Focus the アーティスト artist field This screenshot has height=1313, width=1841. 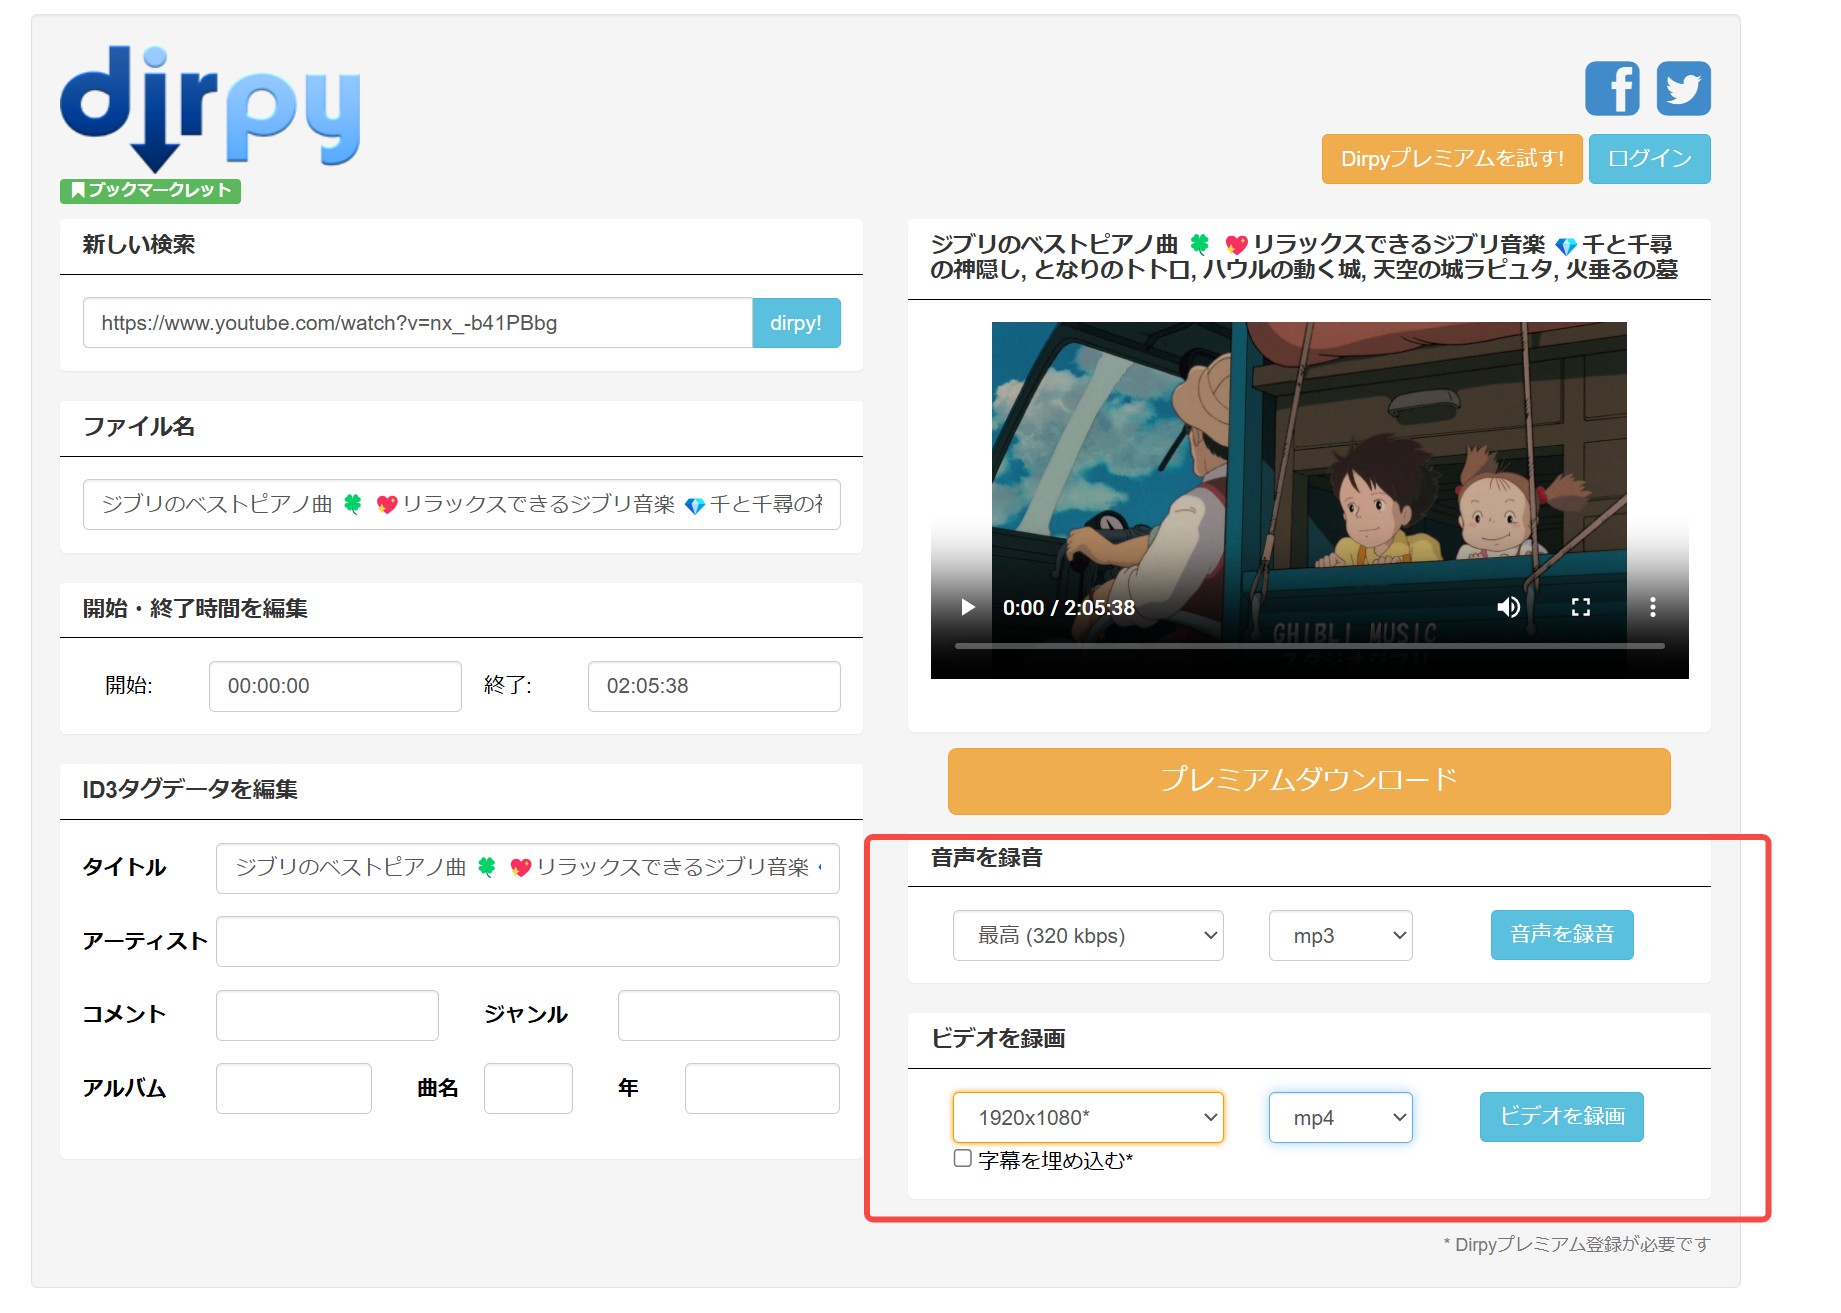[x=528, y=941]
